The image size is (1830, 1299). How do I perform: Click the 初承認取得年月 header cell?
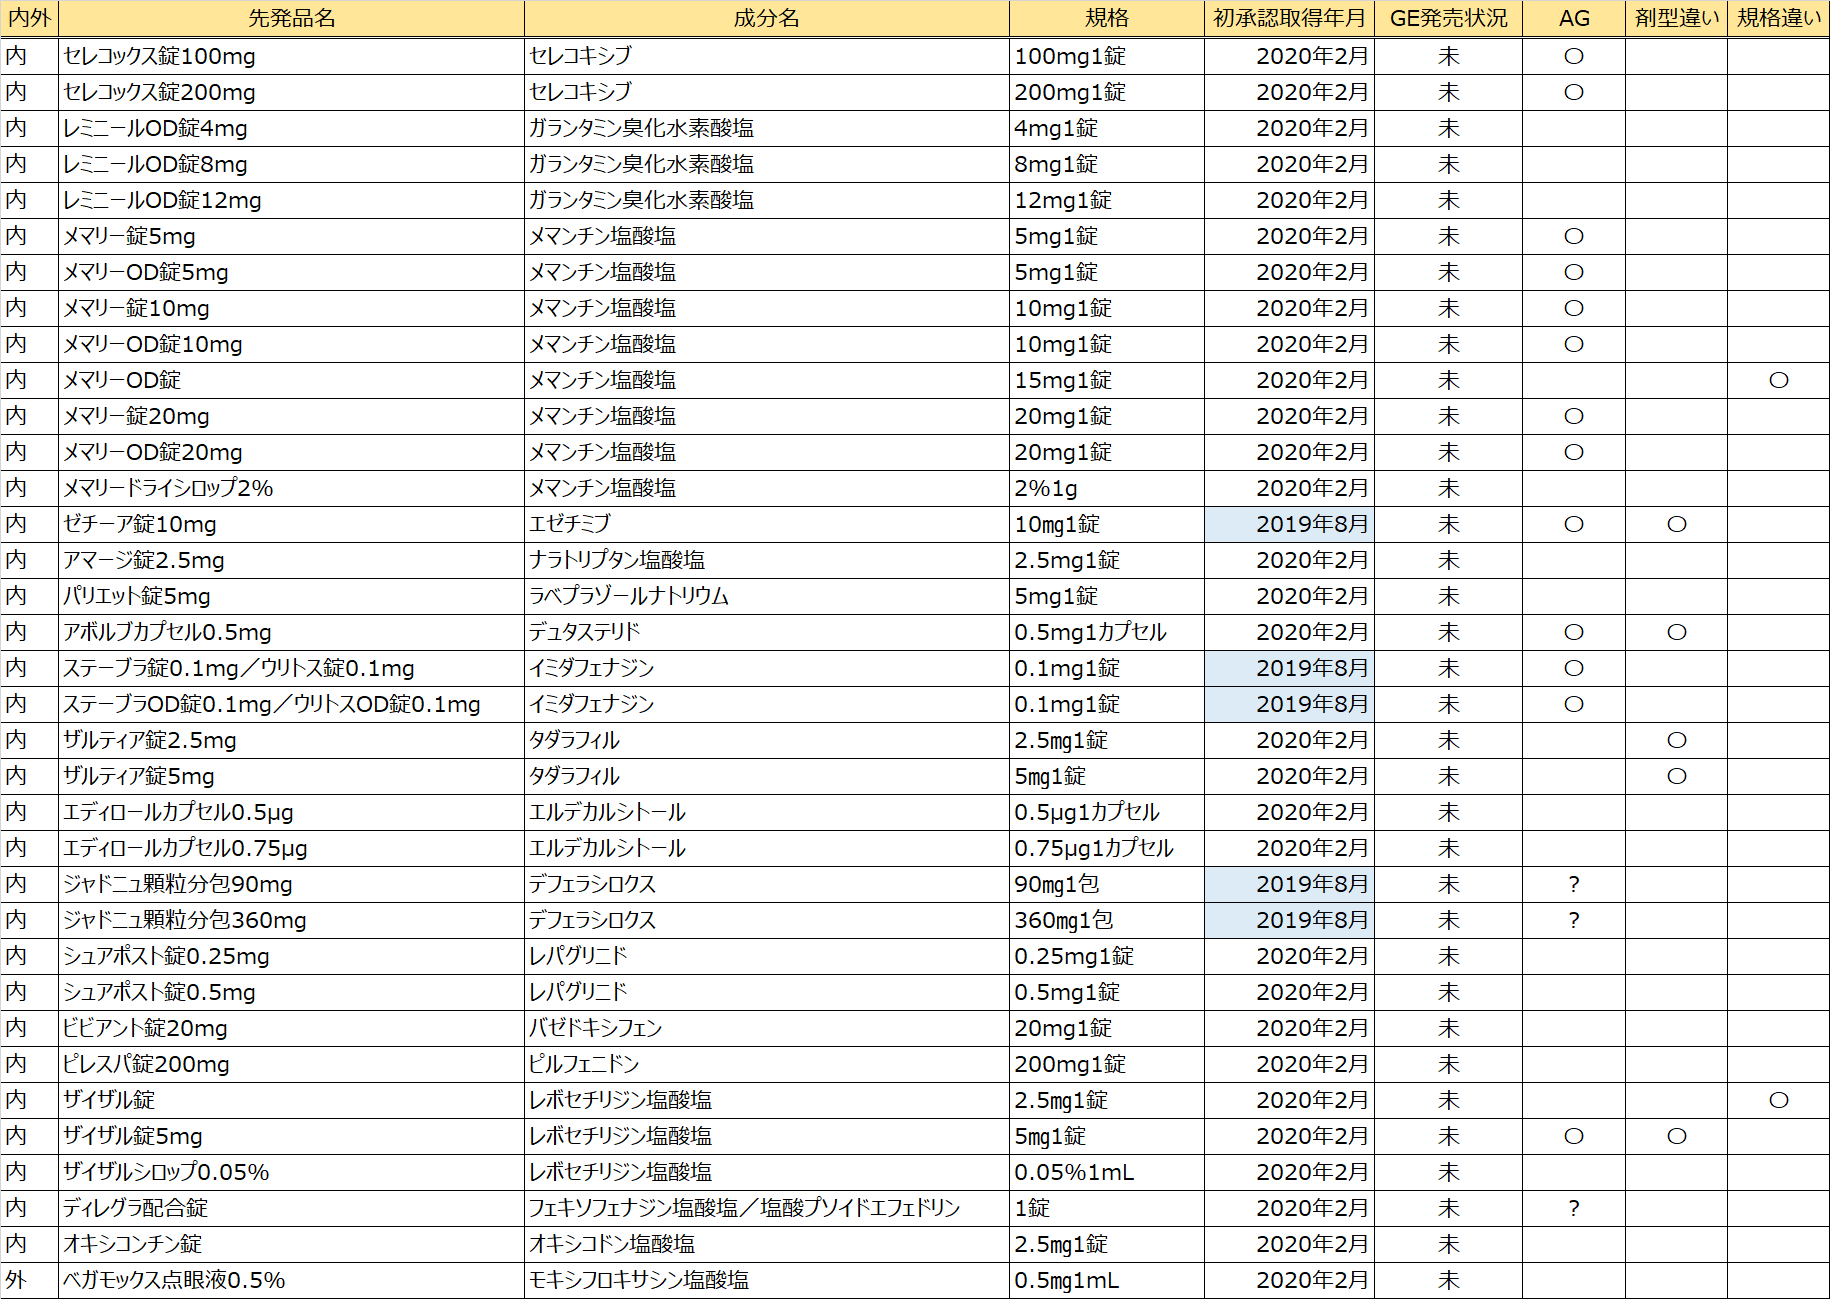click(1289, 19)
